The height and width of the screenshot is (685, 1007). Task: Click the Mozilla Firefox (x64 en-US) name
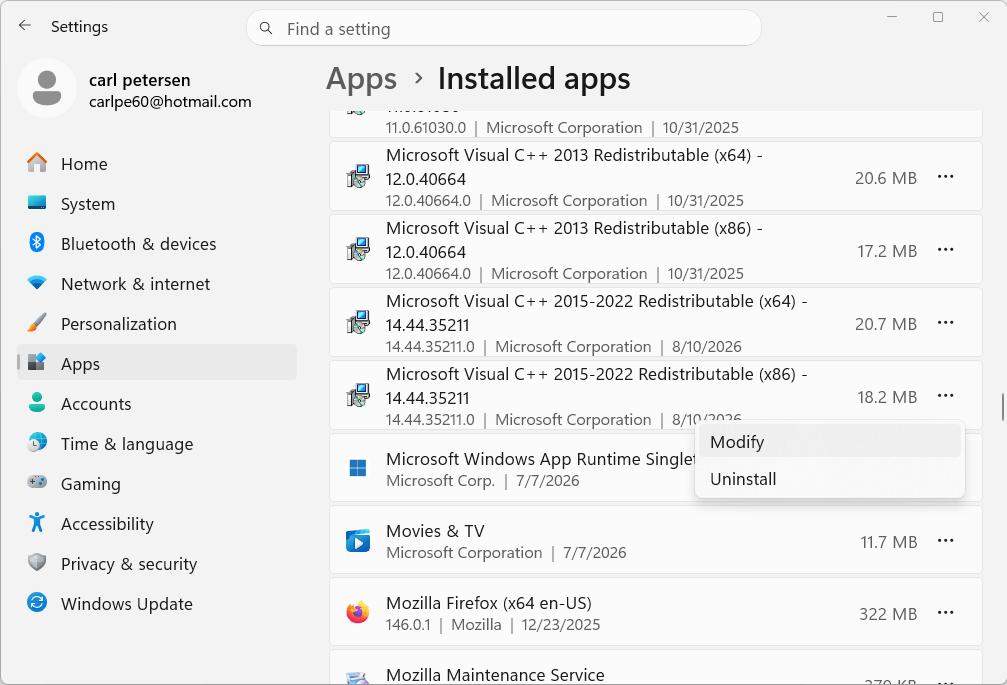[489, 603]
